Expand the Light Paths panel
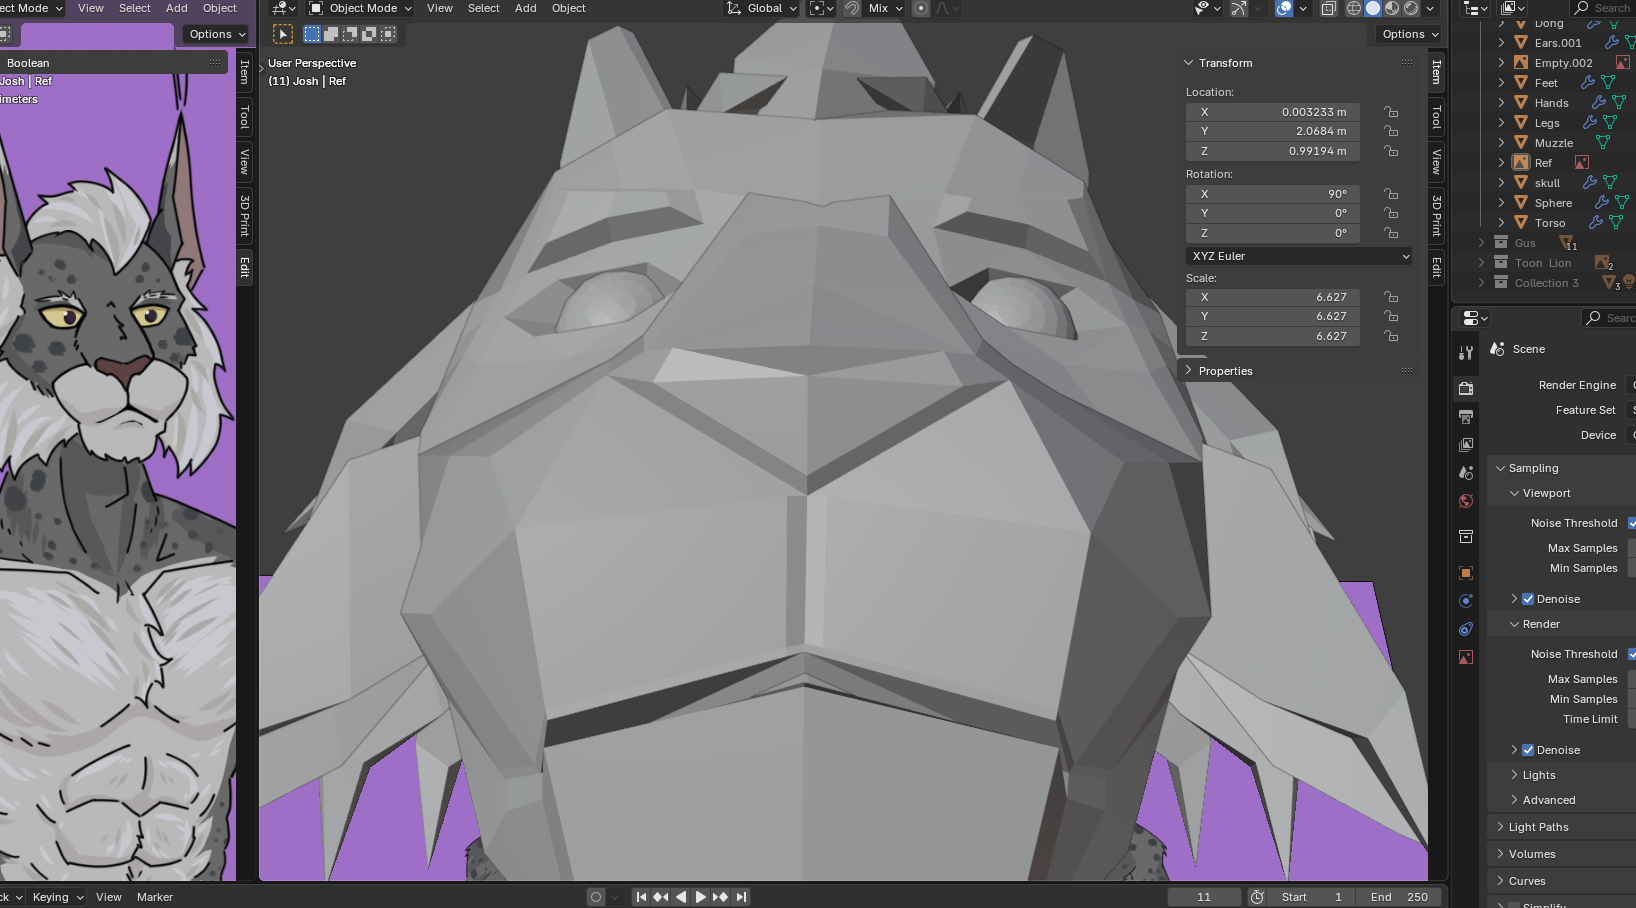 [x=1538, y=827]
